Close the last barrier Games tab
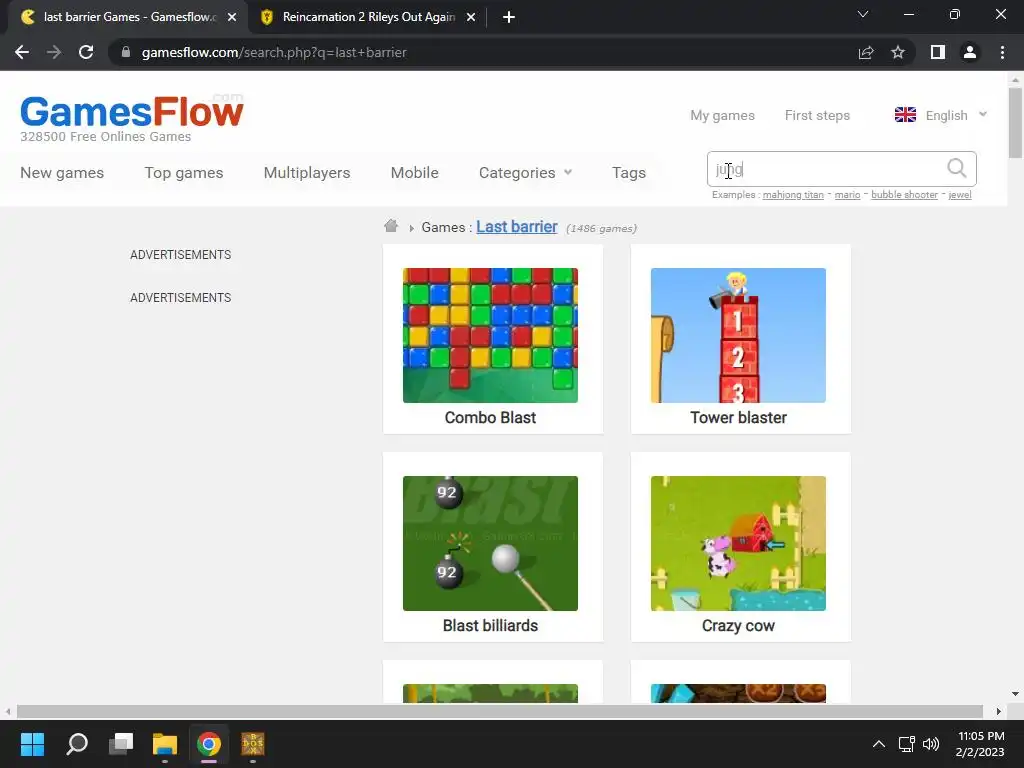 [x=232, y=17]
